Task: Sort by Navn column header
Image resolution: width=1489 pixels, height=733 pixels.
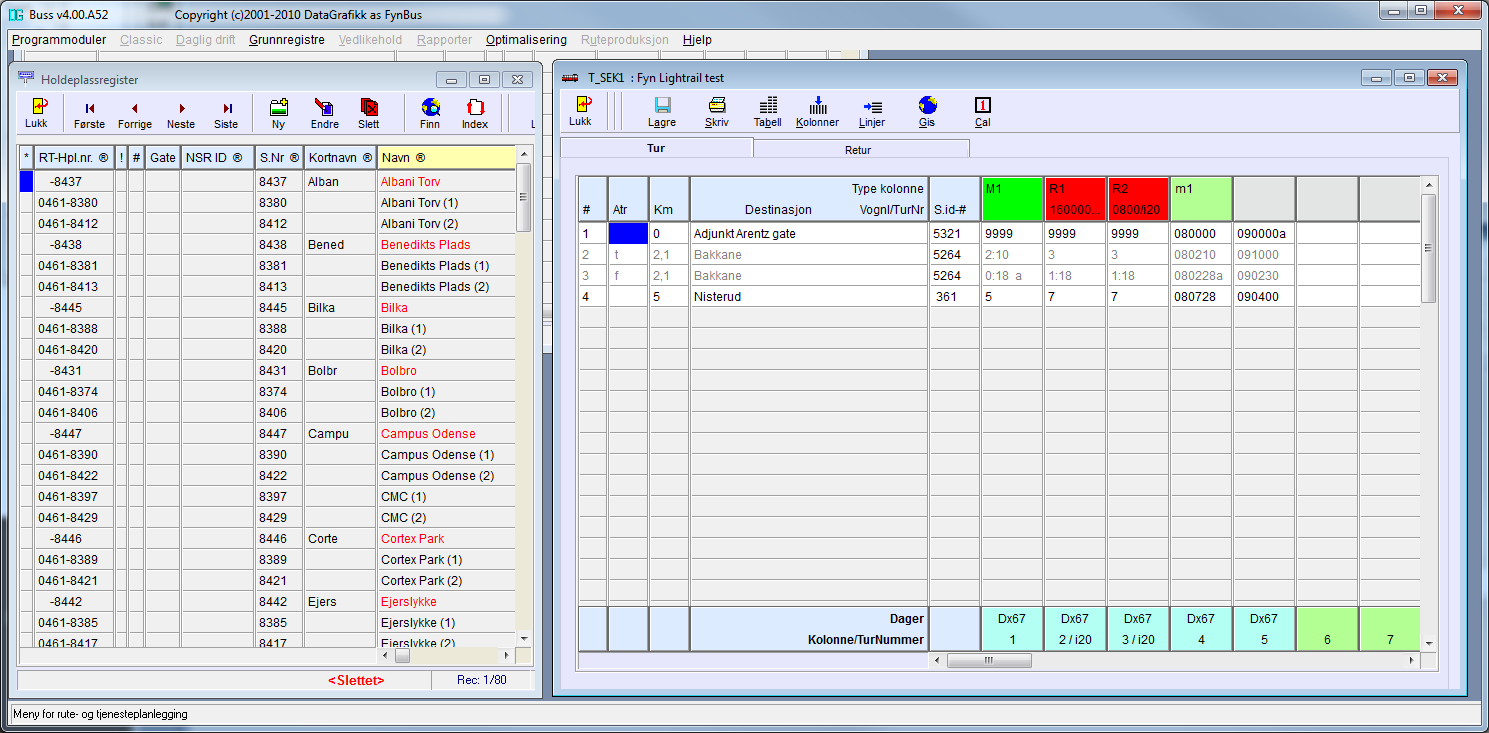Action: click(x=446, y=157)
